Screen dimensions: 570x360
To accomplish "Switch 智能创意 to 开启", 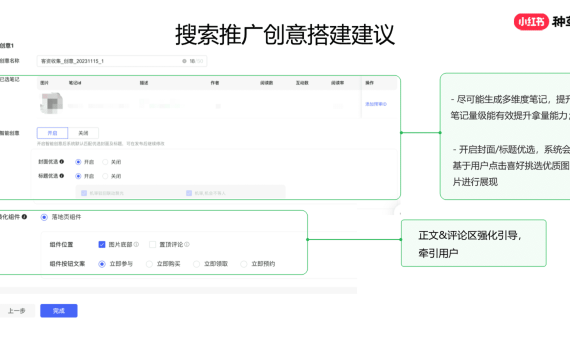I will pyautogui.click(x=52, y=133).
